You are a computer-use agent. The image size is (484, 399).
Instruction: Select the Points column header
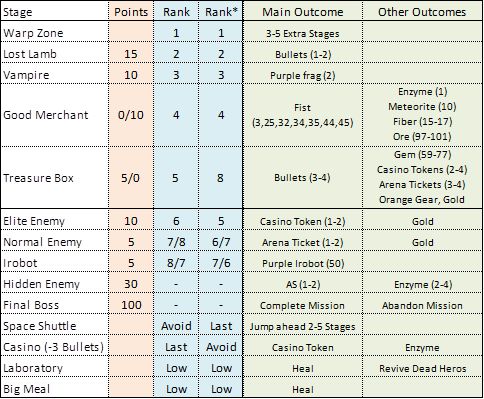(131, 12)
